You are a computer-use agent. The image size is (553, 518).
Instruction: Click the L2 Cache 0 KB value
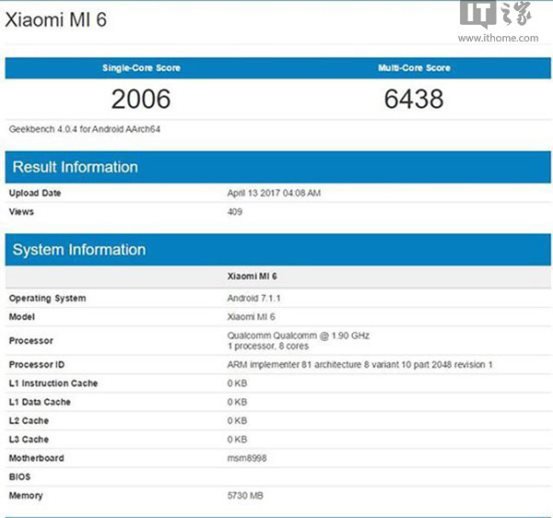(x=237, y=421)
